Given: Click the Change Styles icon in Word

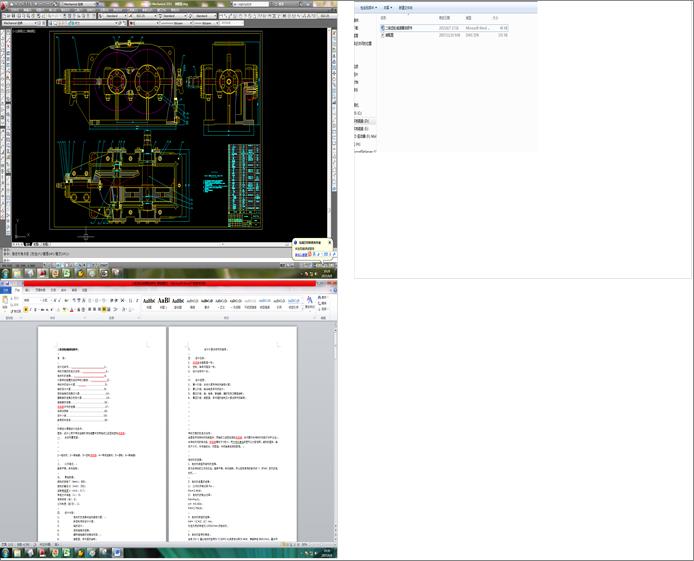Looking at the screenshot, I should 309,300.
